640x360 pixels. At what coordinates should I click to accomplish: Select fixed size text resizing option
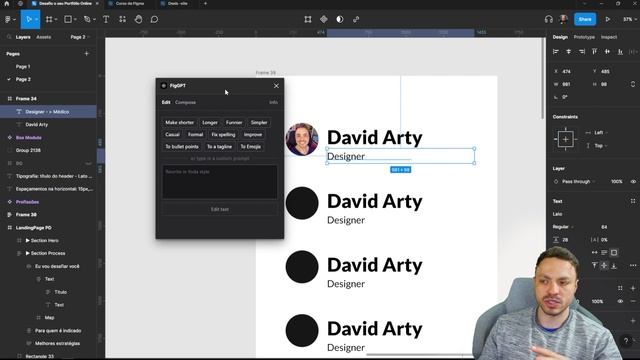(x=614, y=253)
